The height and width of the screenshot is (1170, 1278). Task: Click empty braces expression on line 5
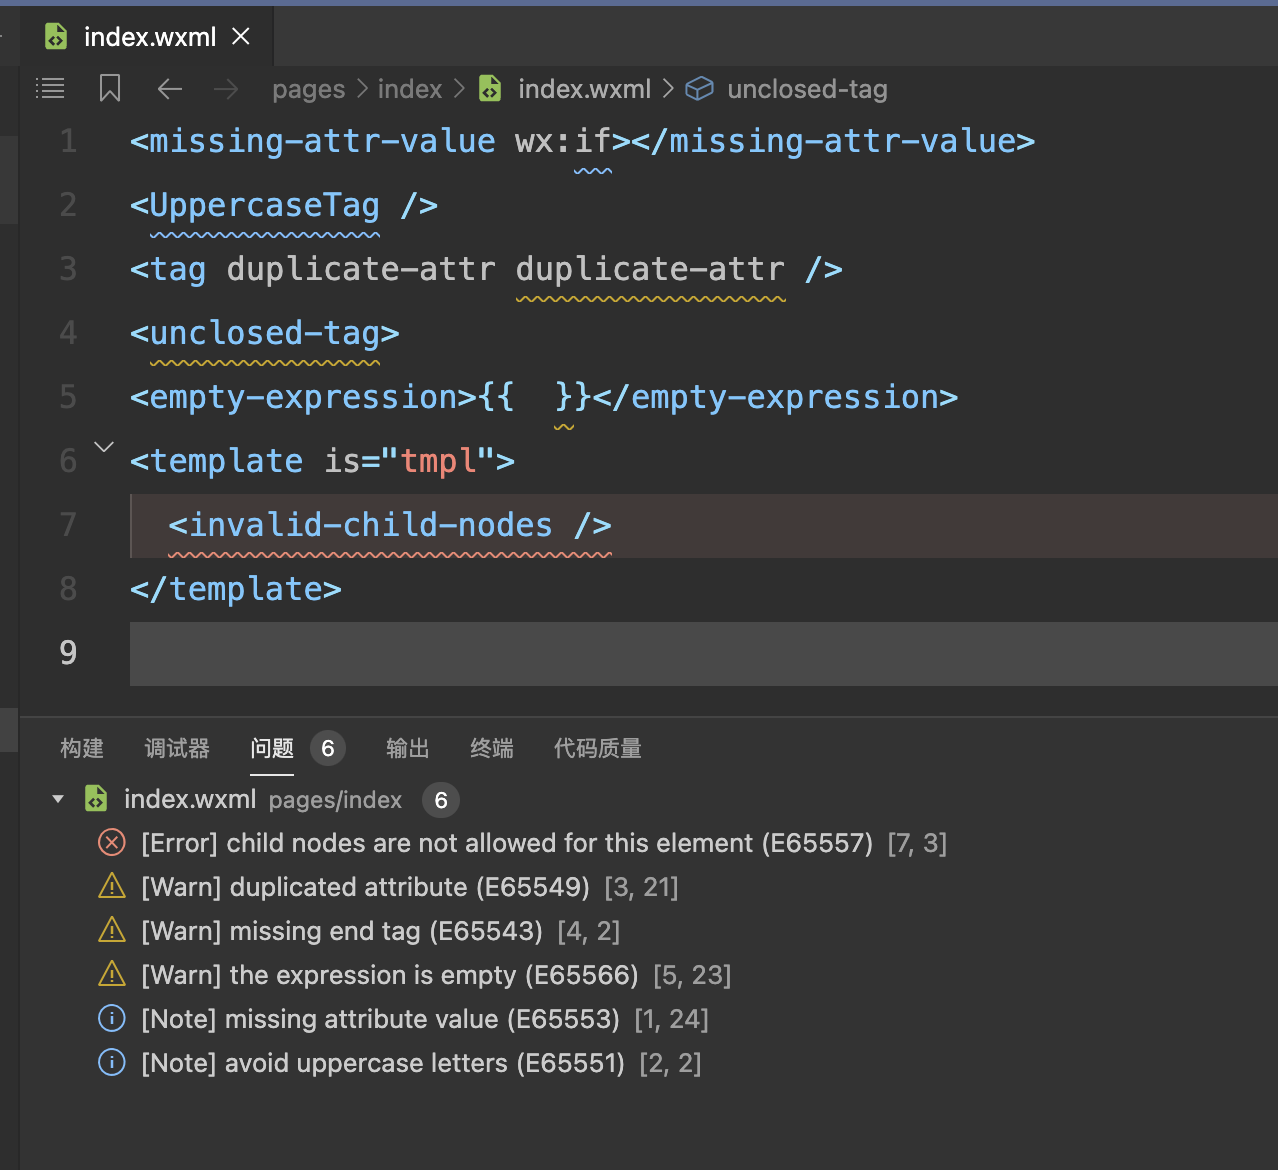click(535, 397)
